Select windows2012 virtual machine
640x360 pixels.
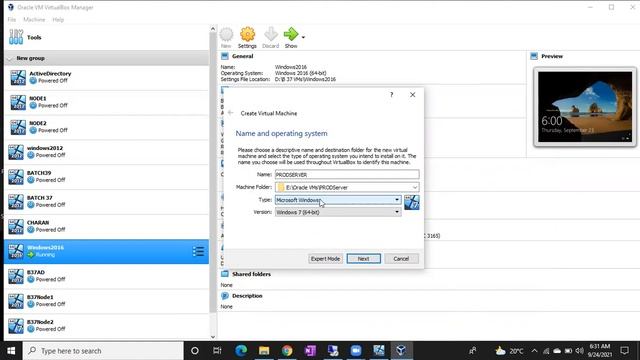[x=106, y=152]
